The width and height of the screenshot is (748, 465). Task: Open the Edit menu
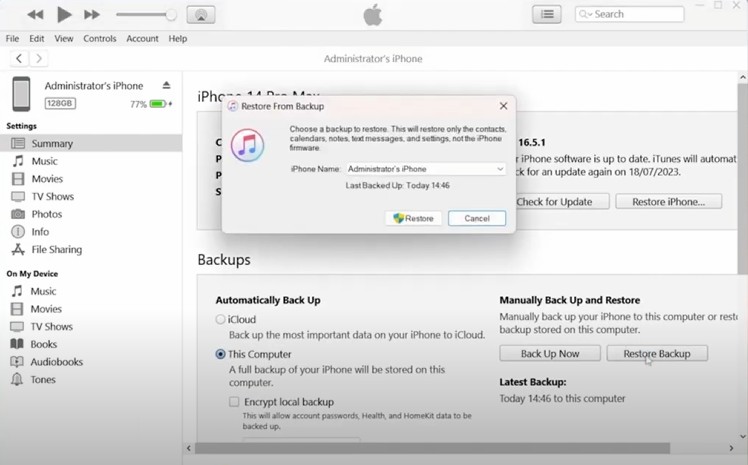pos(37,39)
